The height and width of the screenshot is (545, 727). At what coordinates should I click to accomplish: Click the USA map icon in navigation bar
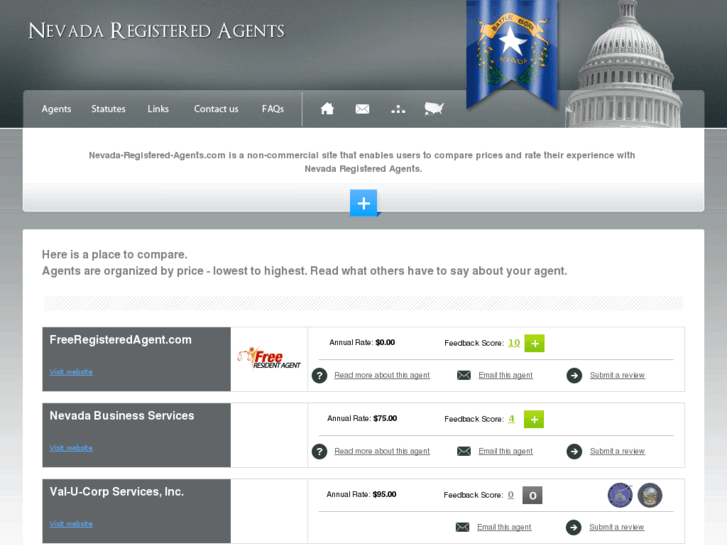pos(434,109)
